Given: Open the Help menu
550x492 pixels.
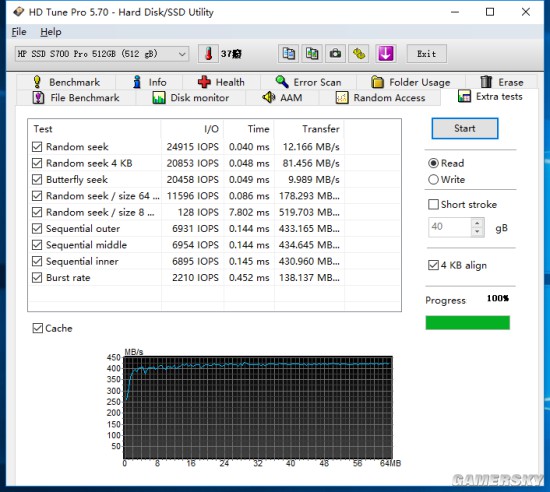Looking at the screenshot, I should (51, 32).
